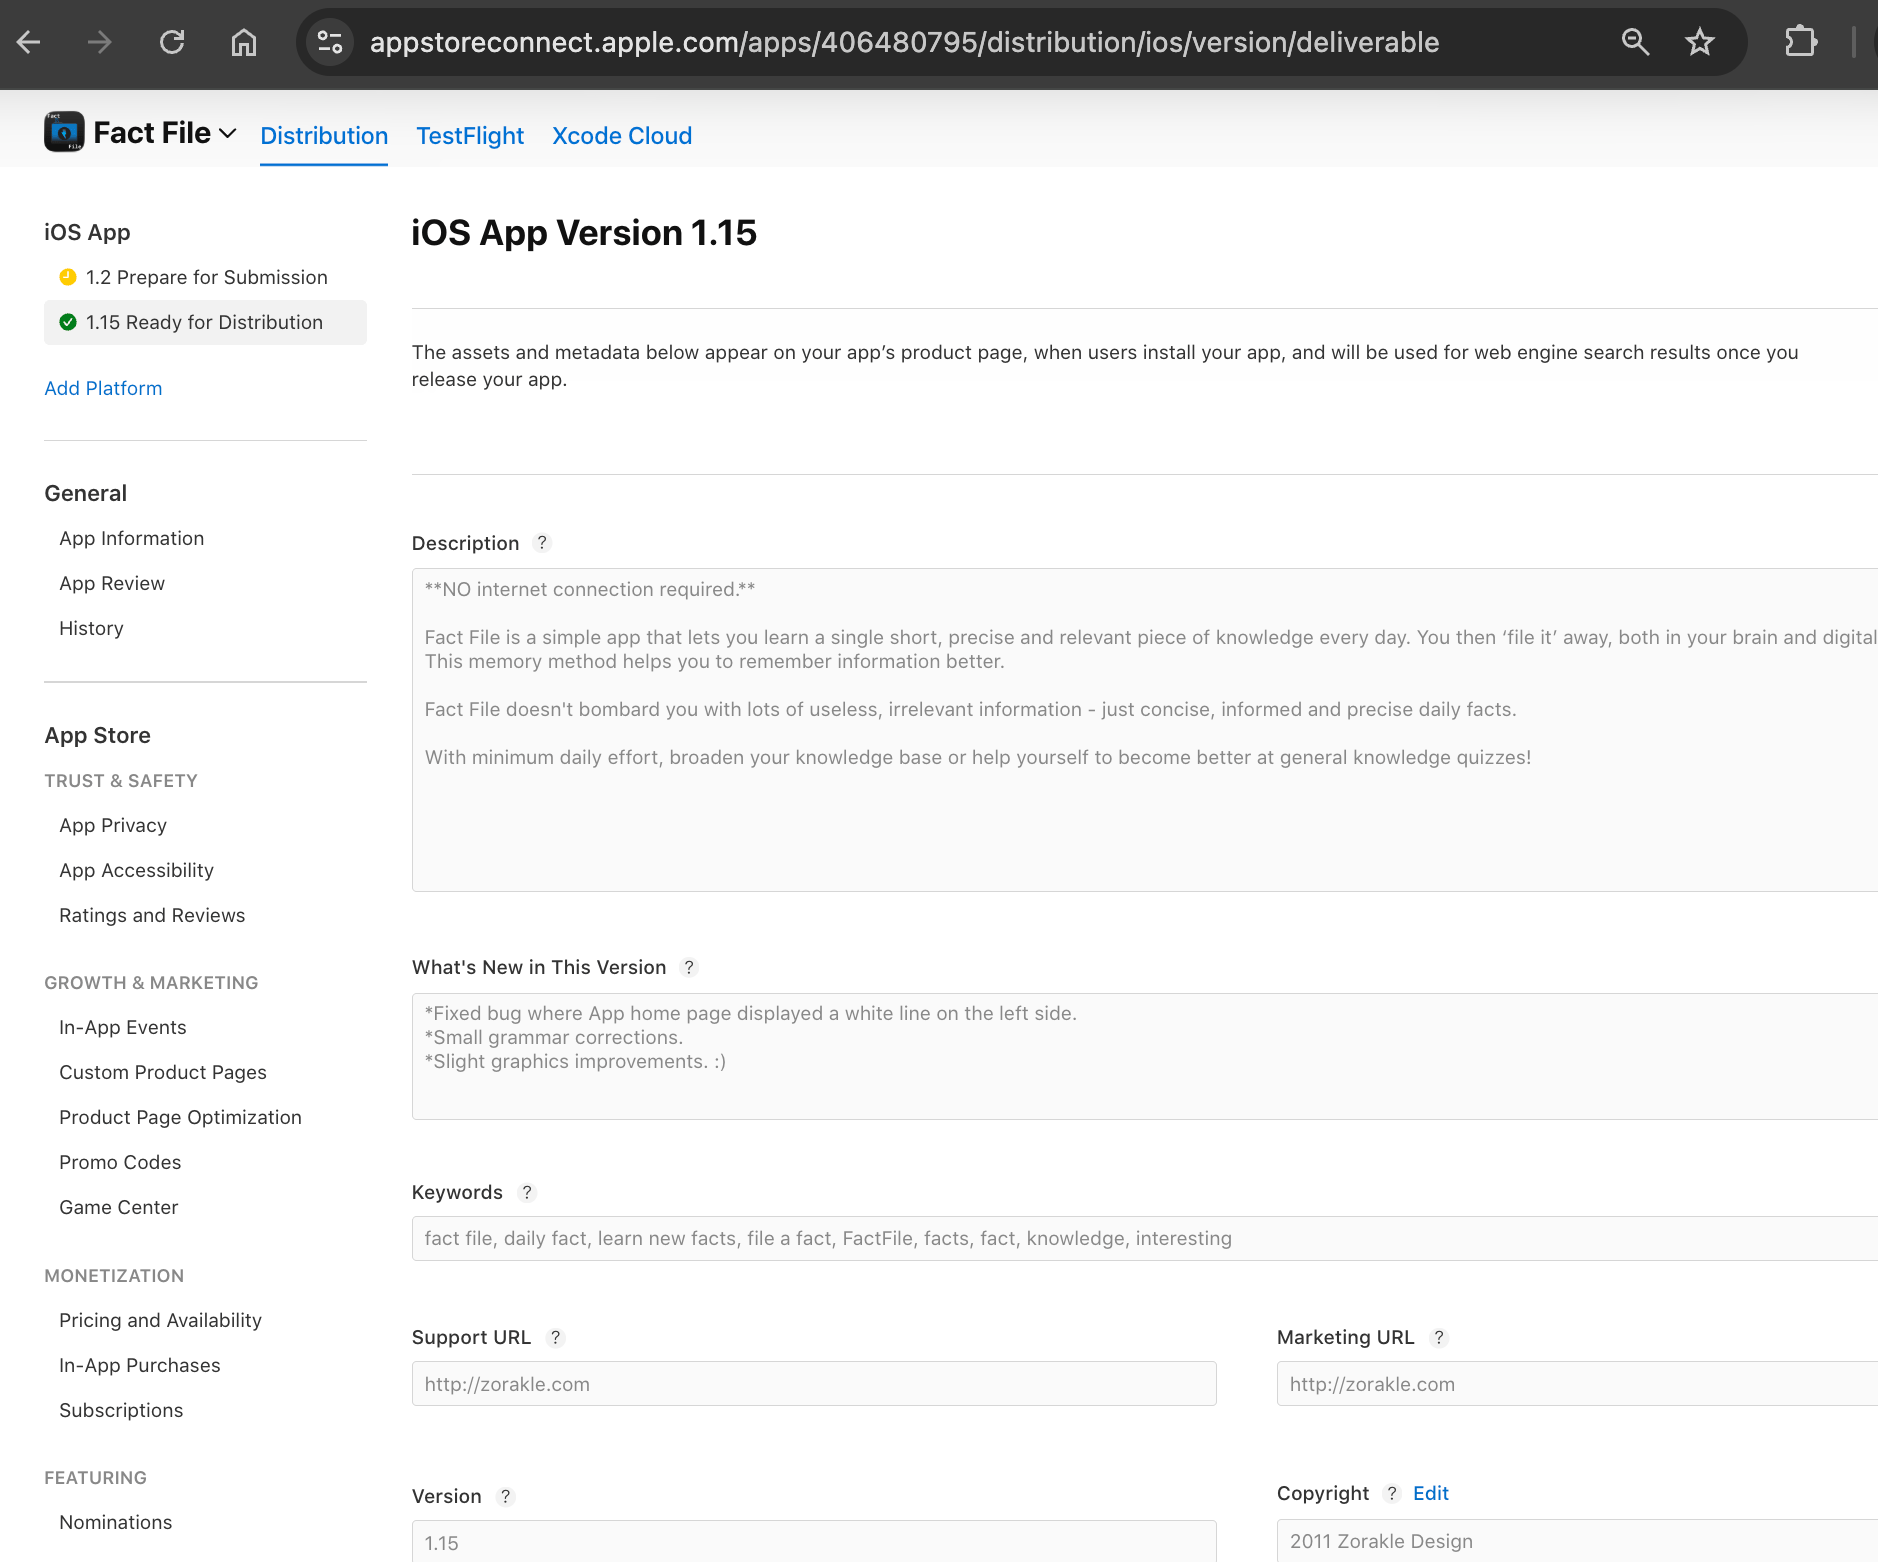This screenshot has width=1878, height=1562.
Task: Open the What's New in This Version help icon
Action: click(x=689, y=967)
